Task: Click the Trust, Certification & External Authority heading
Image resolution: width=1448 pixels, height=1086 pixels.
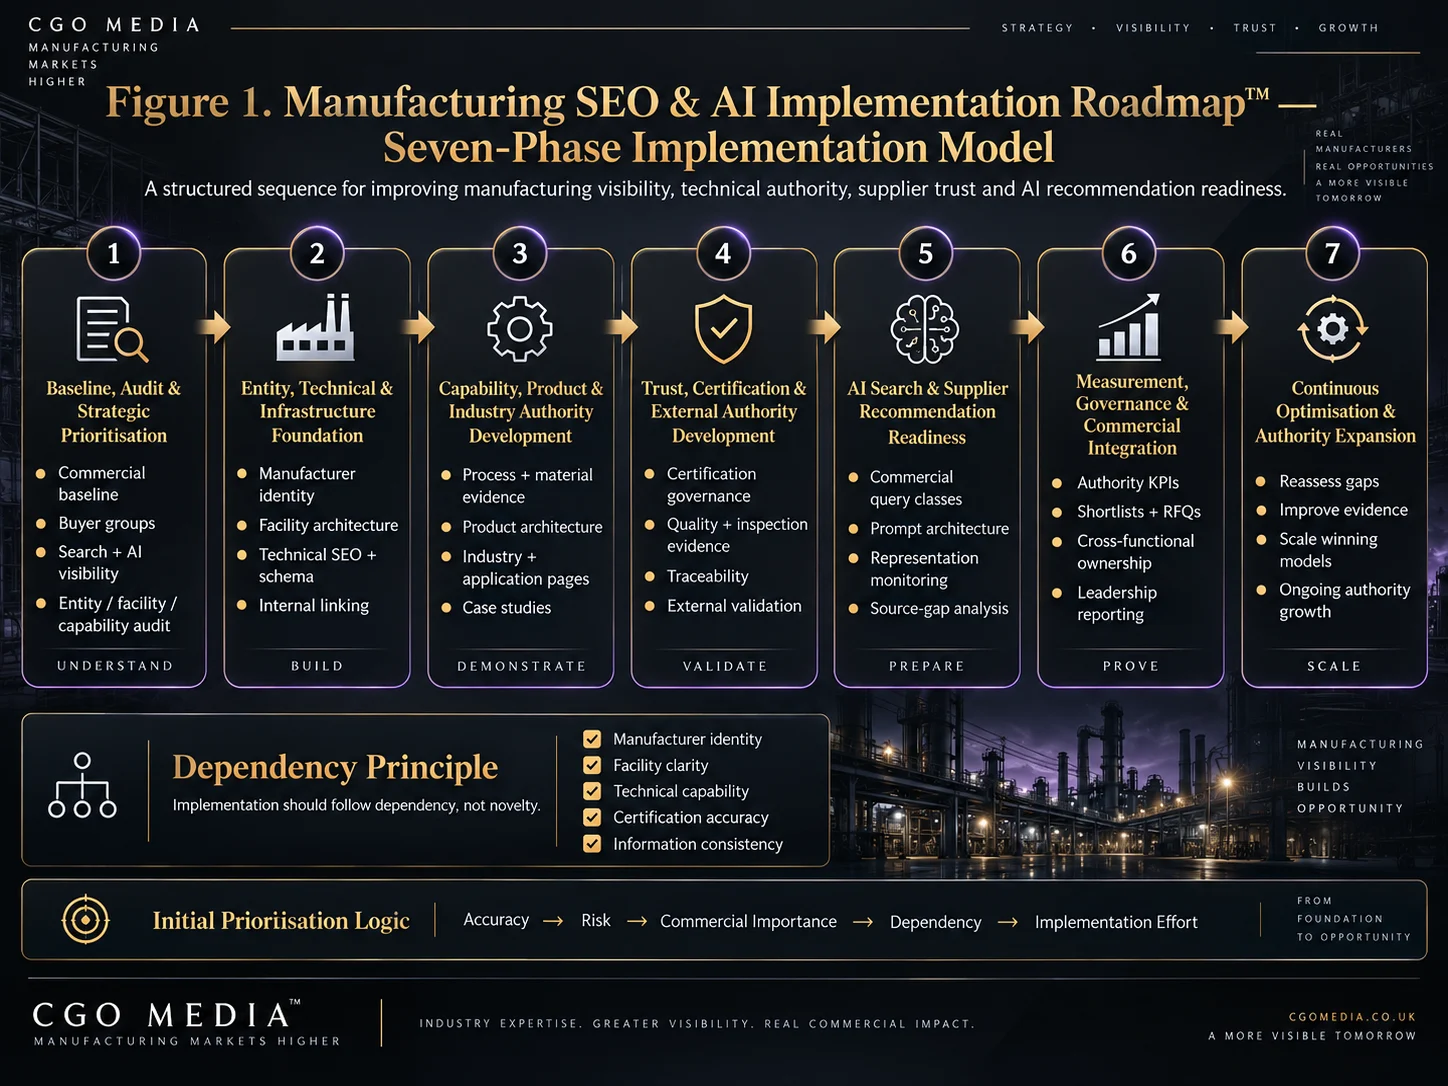Action: tap(723, 412)
